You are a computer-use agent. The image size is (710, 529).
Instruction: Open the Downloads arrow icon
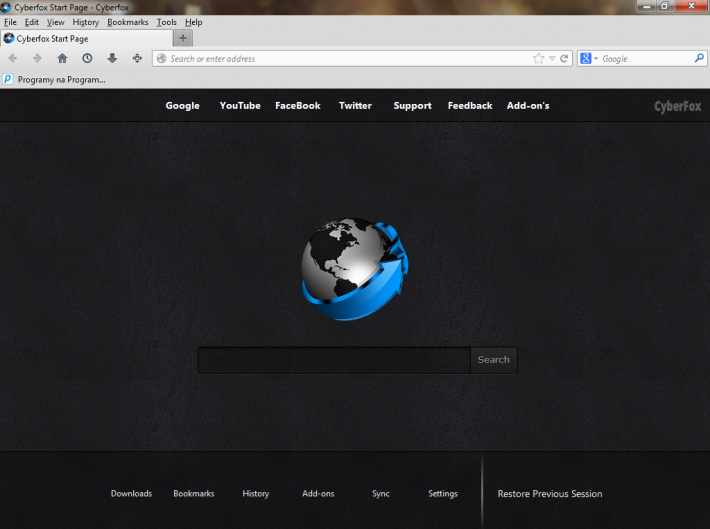pos(112,58)
